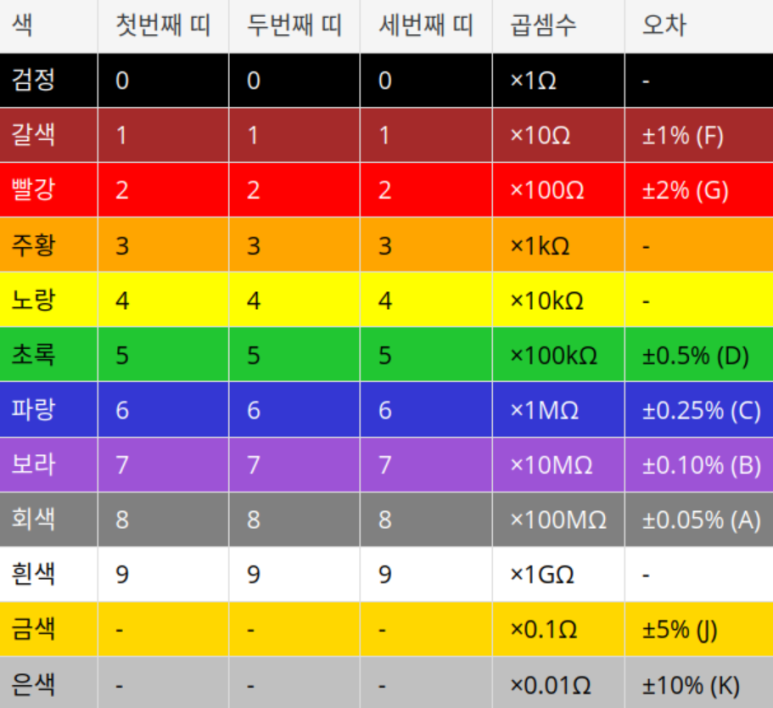
Task: Select the 세번째 띠 column header
Action: [426, 26]
